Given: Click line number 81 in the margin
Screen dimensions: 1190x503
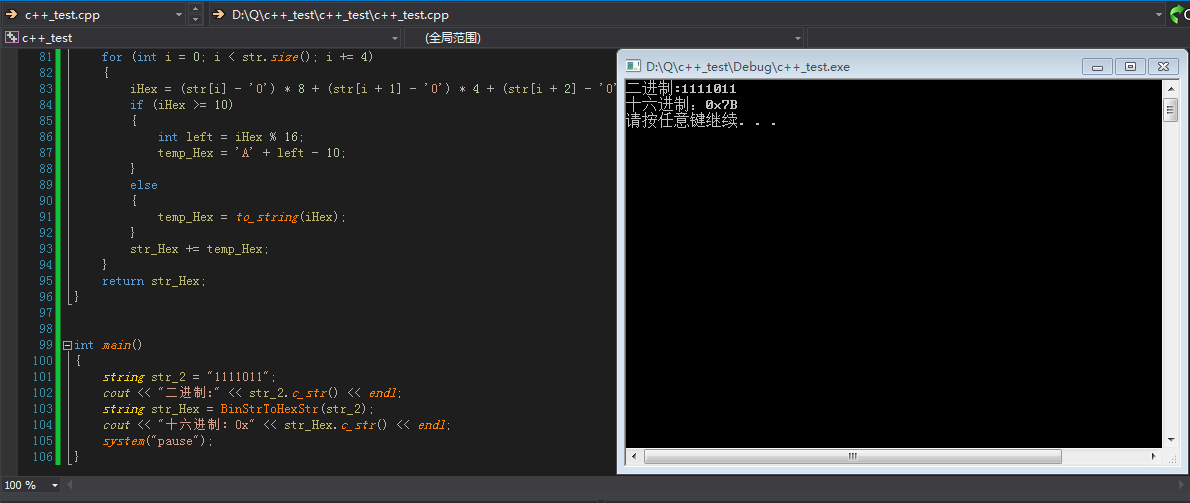Looking at the screenshot, I should [45, 58].
